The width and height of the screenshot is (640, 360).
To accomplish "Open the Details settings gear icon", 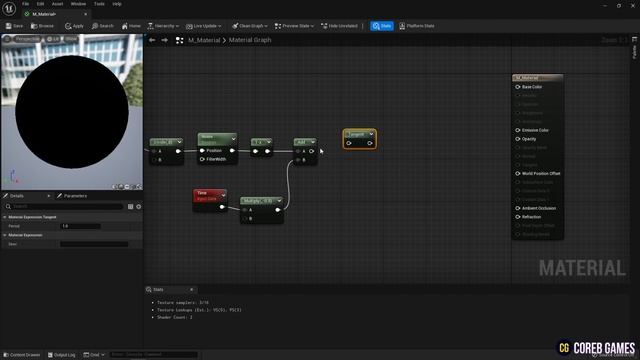I will point(139,207).
